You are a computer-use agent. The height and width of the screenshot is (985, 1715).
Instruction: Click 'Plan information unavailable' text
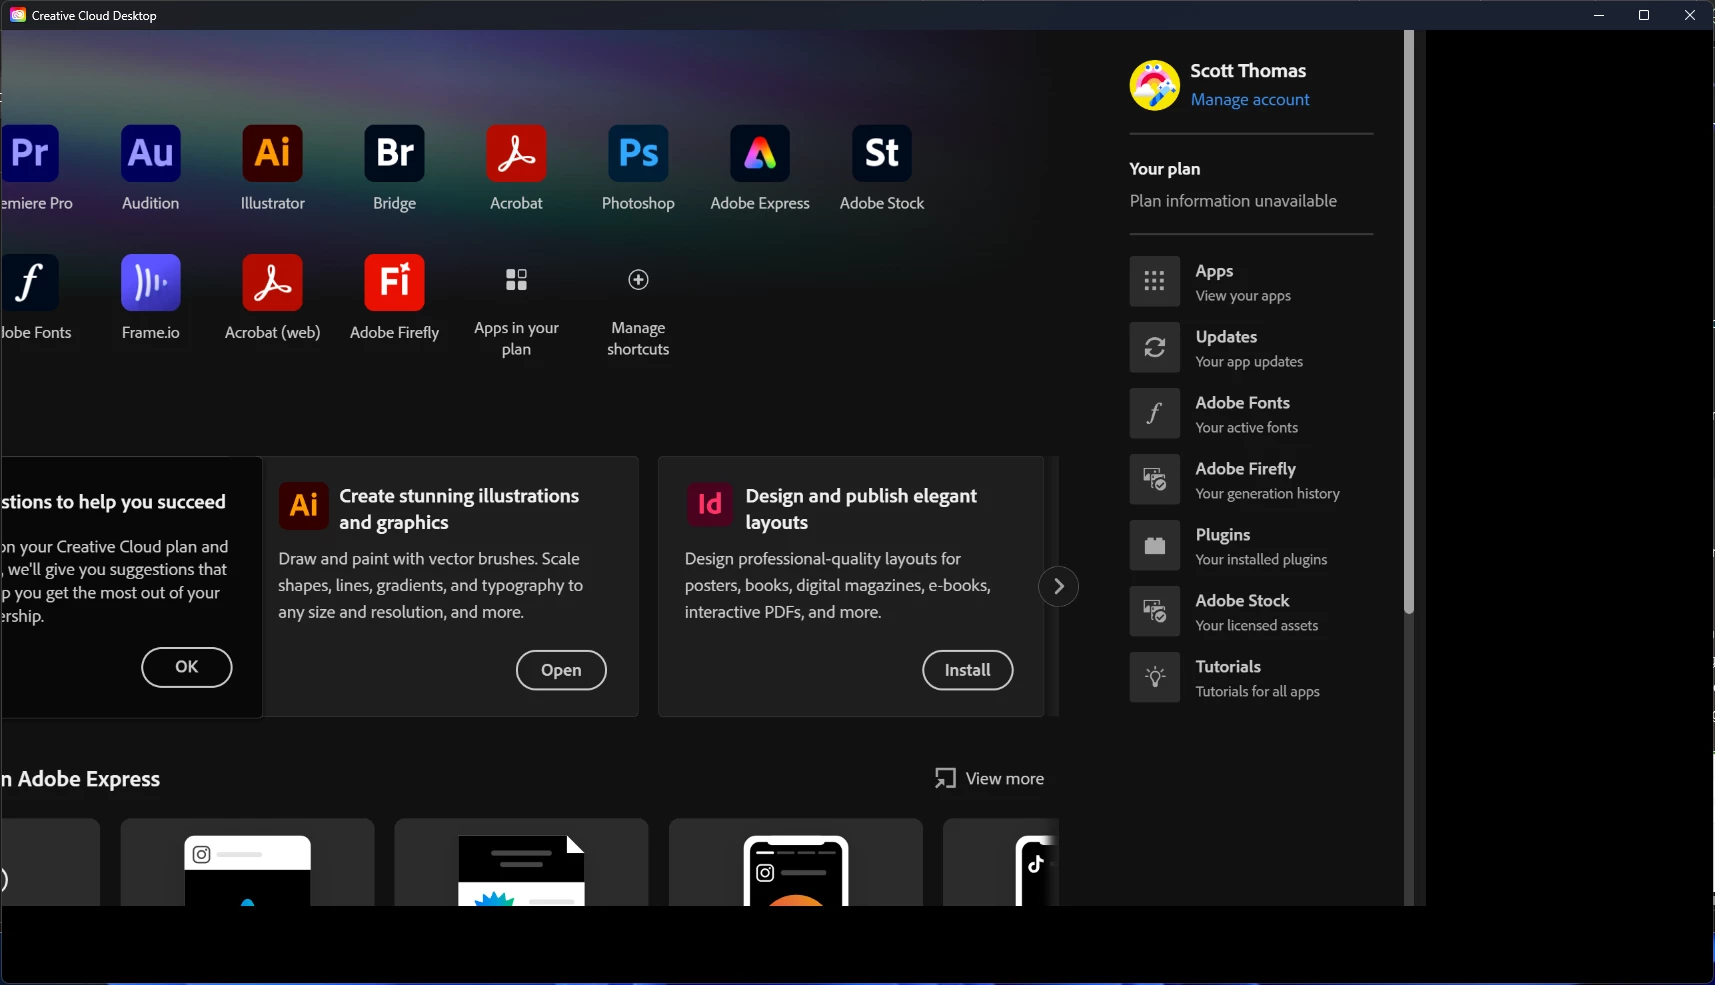click(x=1233, y=201)
